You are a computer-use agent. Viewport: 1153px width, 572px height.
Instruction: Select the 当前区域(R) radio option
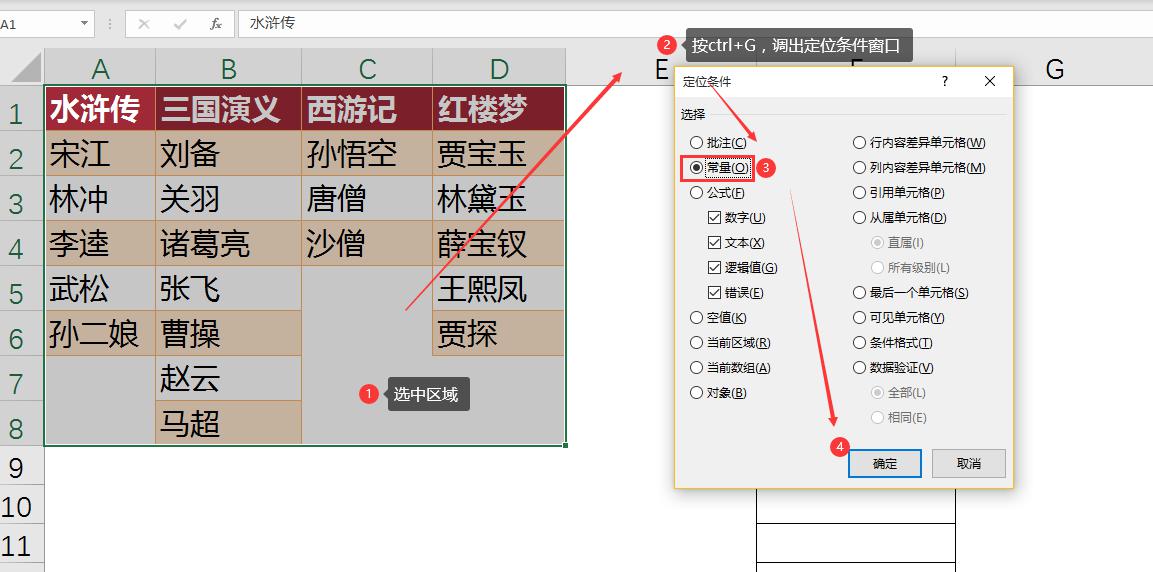click(730, 343)
